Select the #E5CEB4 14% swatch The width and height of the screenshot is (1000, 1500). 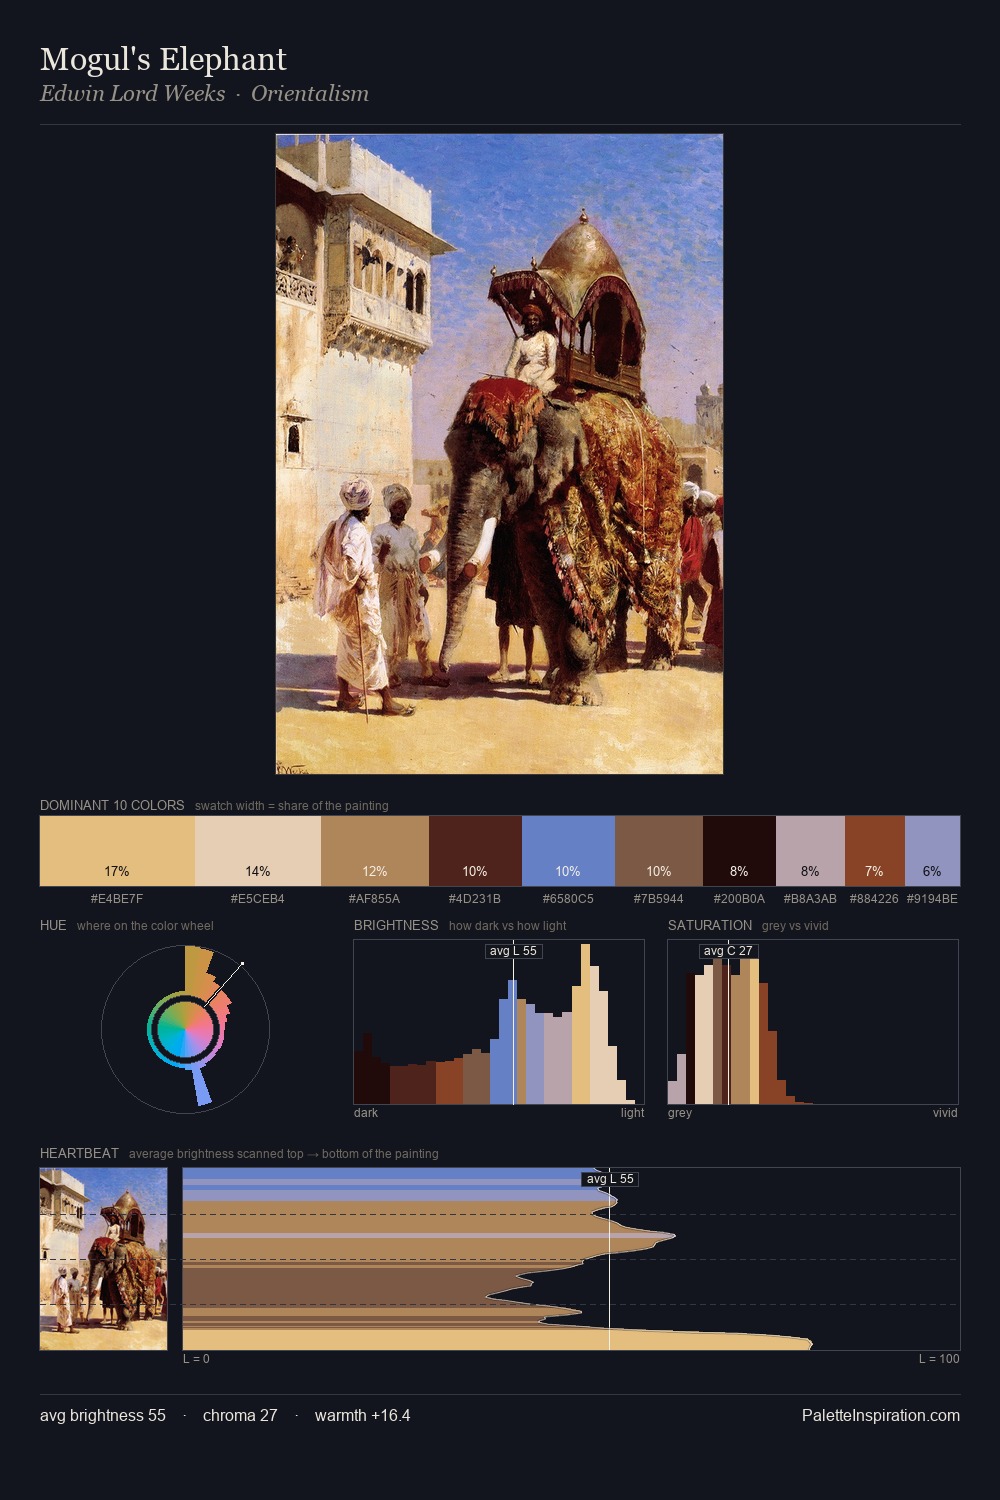tap(258, 851)
